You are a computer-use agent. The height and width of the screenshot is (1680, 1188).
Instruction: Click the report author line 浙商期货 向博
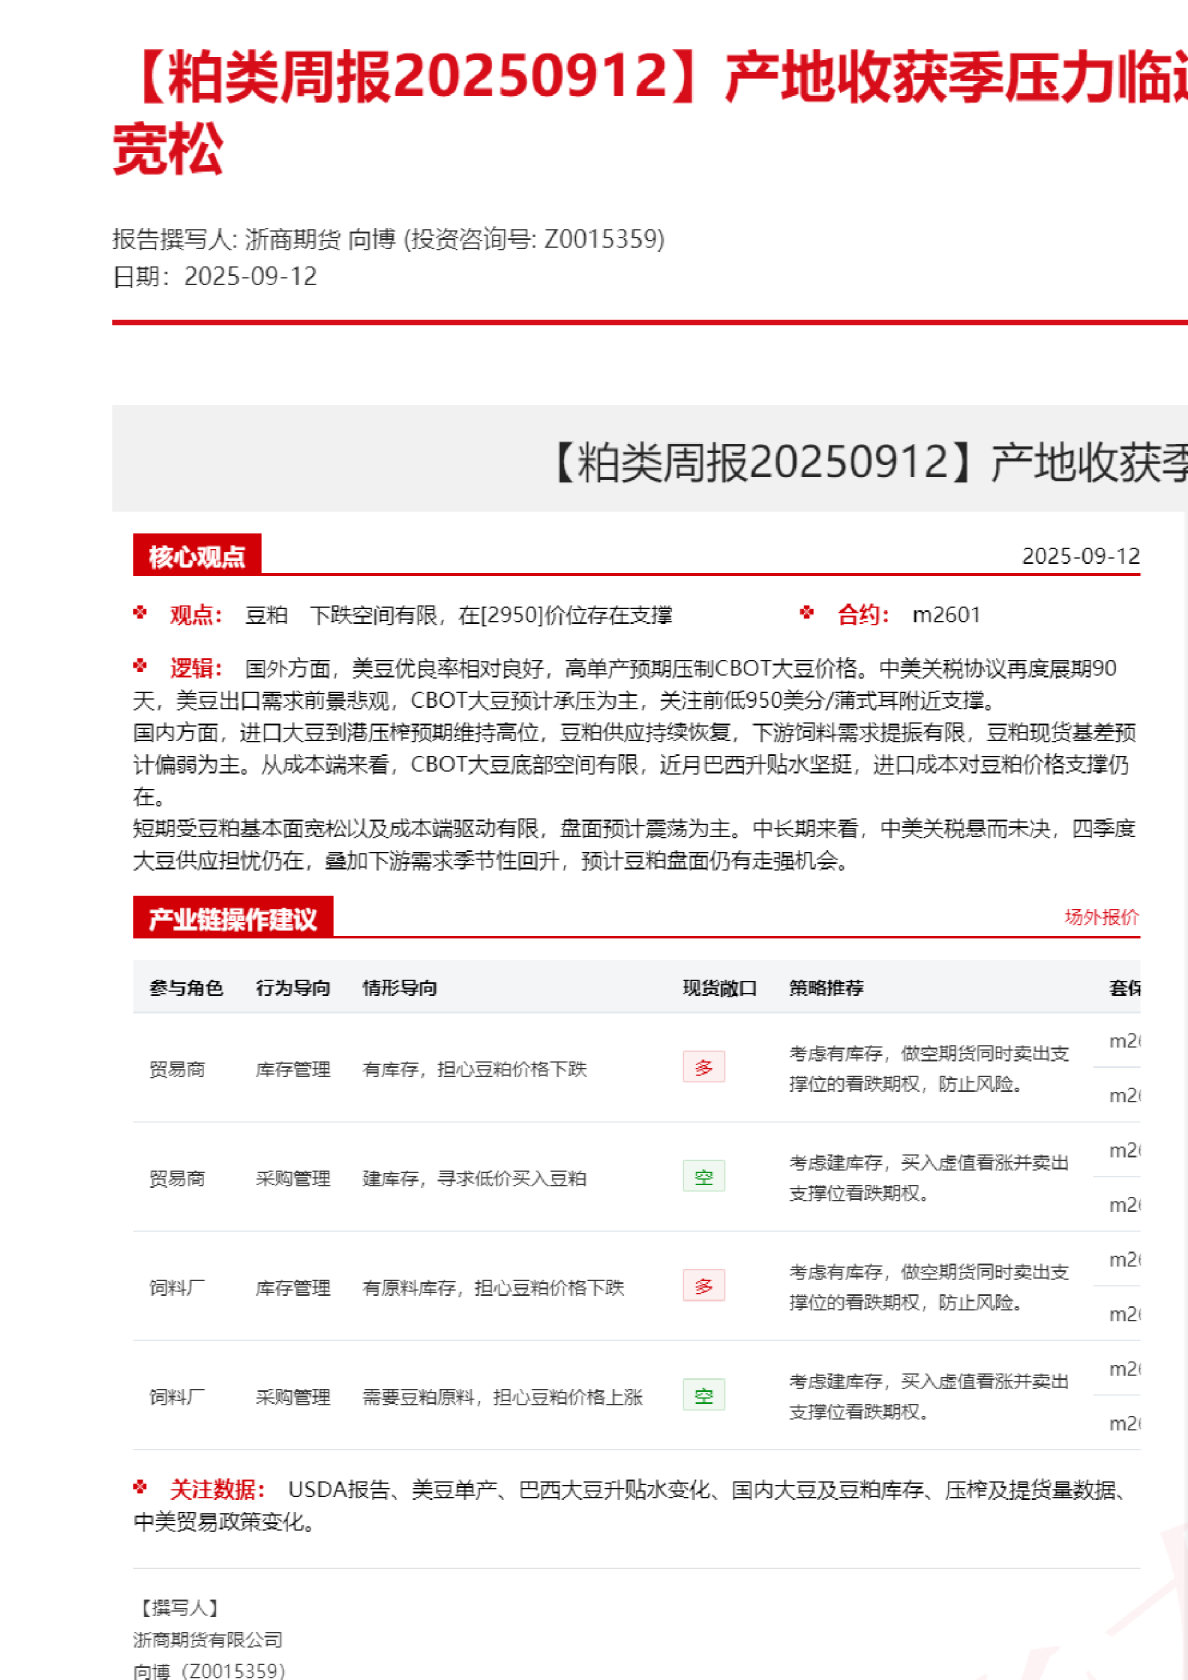388,239
